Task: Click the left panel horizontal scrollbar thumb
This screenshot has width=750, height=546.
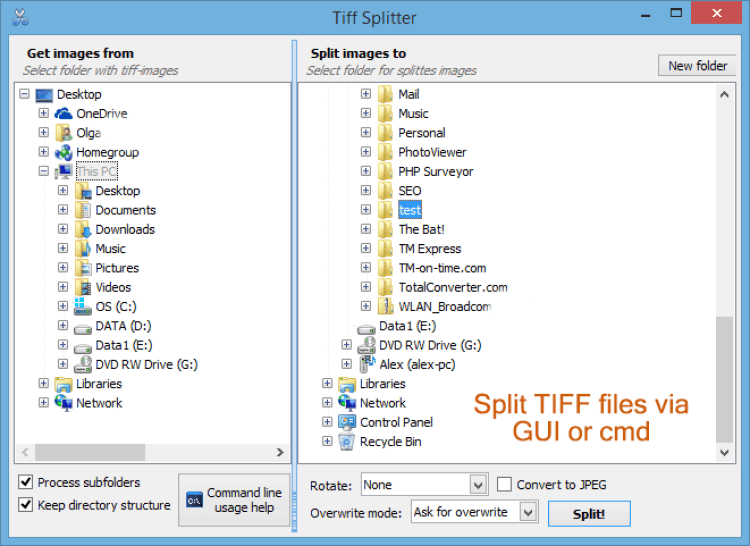Action: pyautogui.click(x=92, y=452)
